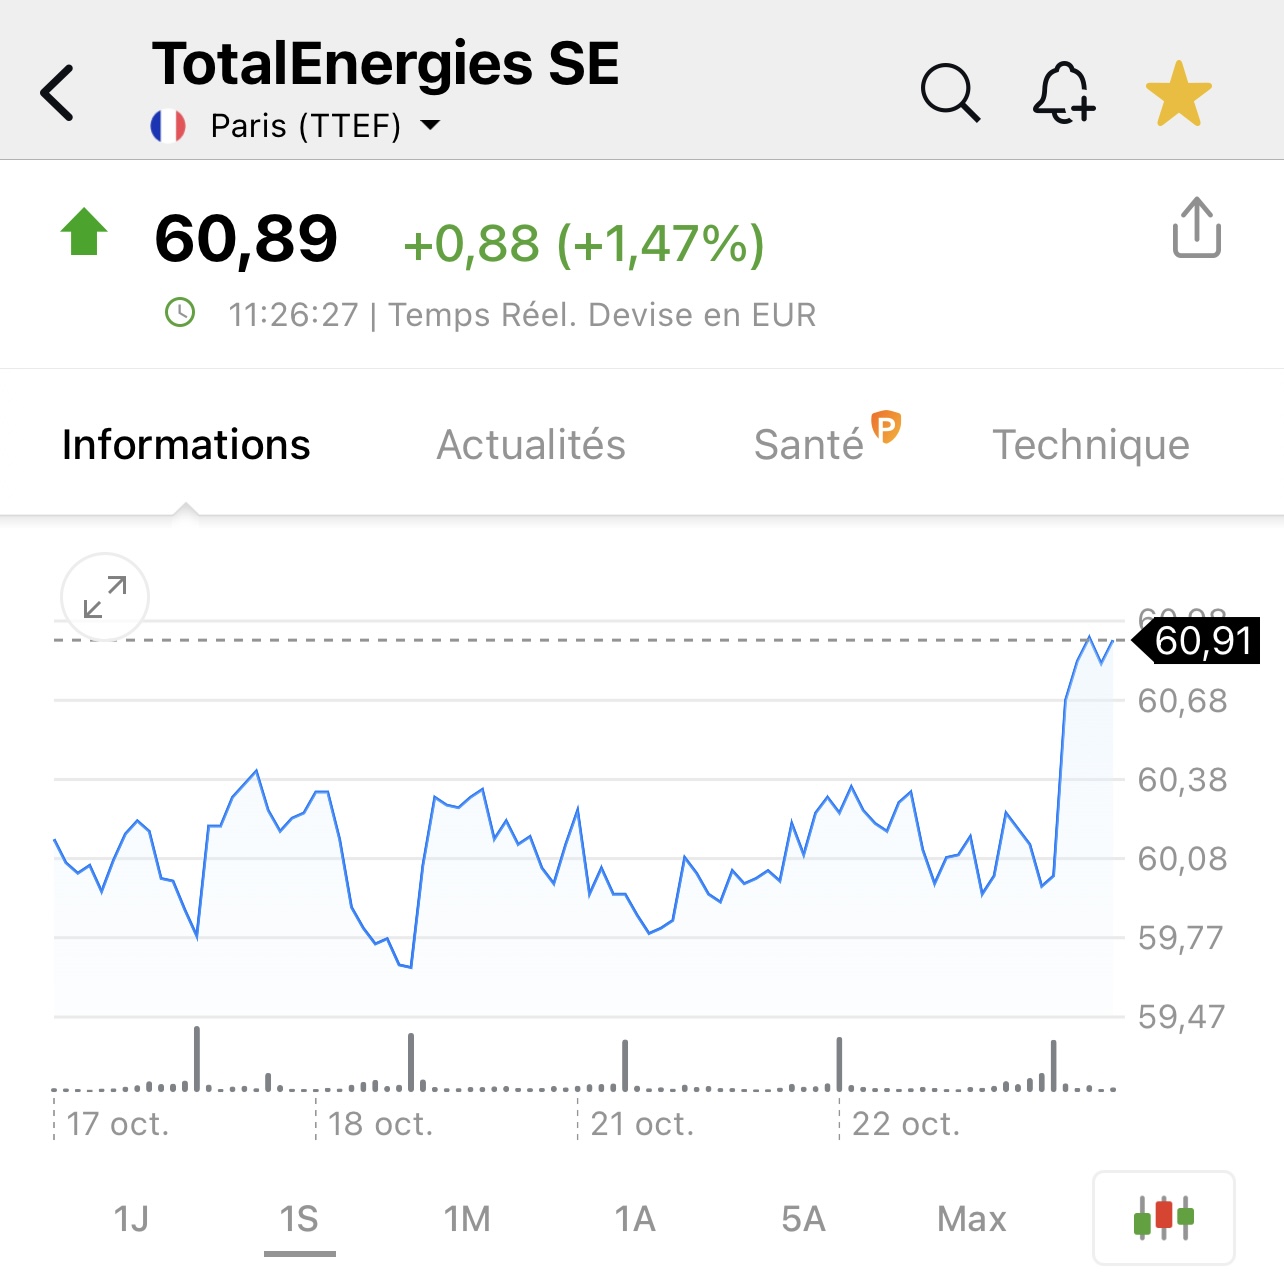Image resolution: width=1284 pixels, height=1284 pixels.
Task: Select the 1J chart timeframe
Action: 131,1219
